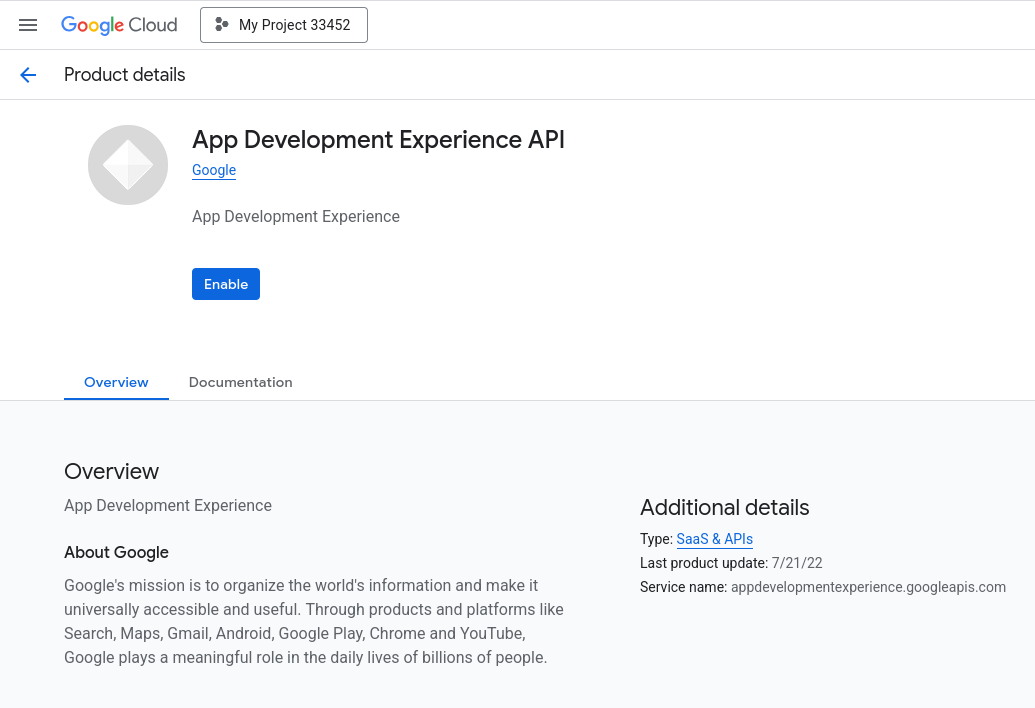Go back using the left arrow
1035x708 pixels.
[x=28, y=75]
